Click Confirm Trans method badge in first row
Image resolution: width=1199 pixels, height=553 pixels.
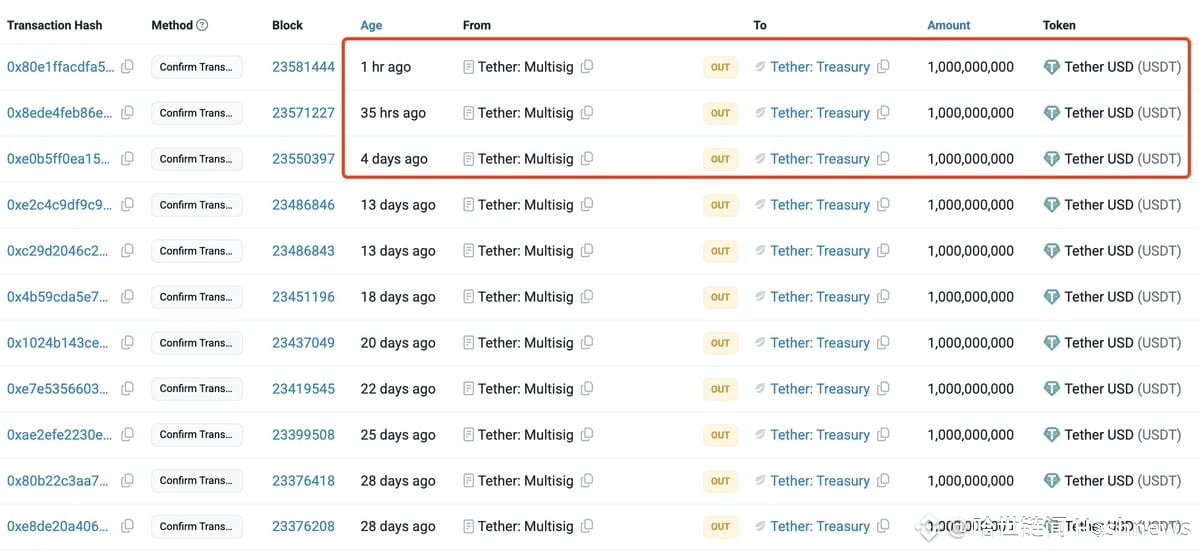(x=197, y=67)
